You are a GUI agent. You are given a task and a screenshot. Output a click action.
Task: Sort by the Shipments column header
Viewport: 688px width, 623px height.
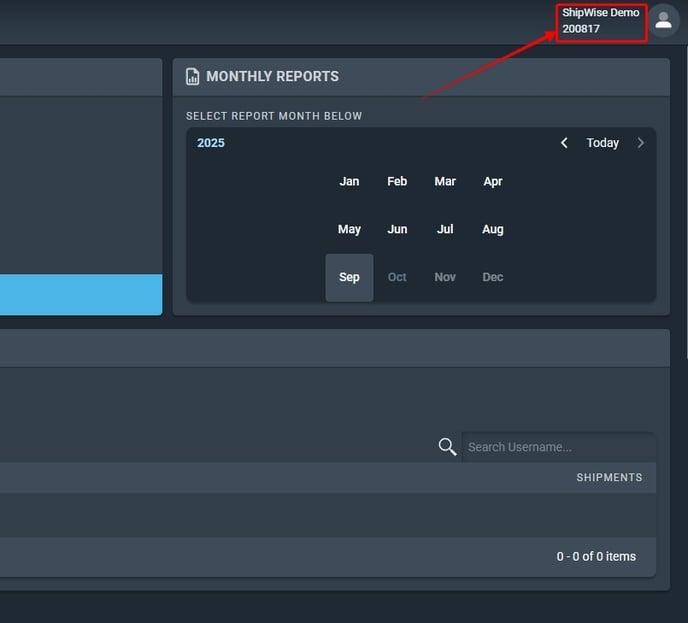pyautogui.click(x=609, y=478)
